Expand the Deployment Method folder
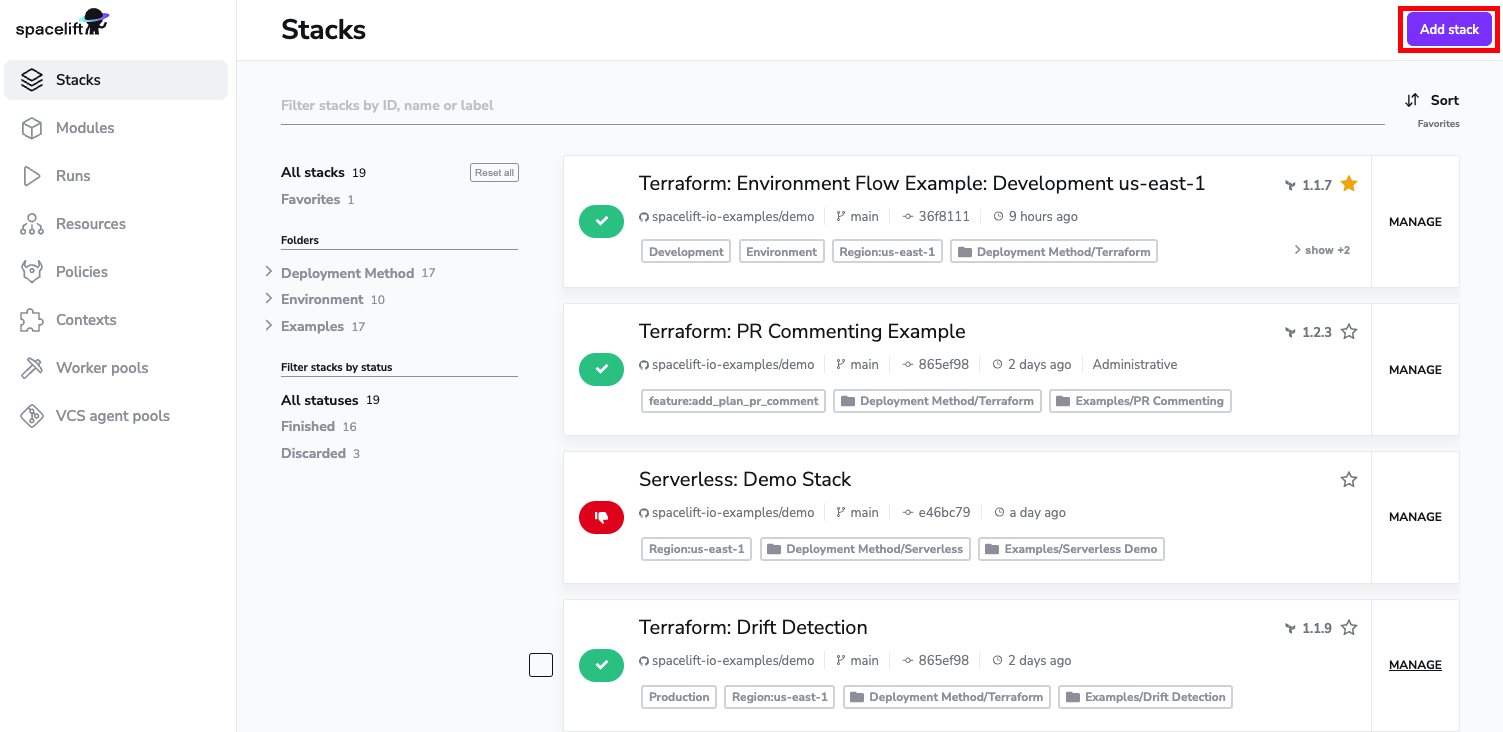Image resolution: width=1503 pixels, height=732 pixels. tap(269, 273)
